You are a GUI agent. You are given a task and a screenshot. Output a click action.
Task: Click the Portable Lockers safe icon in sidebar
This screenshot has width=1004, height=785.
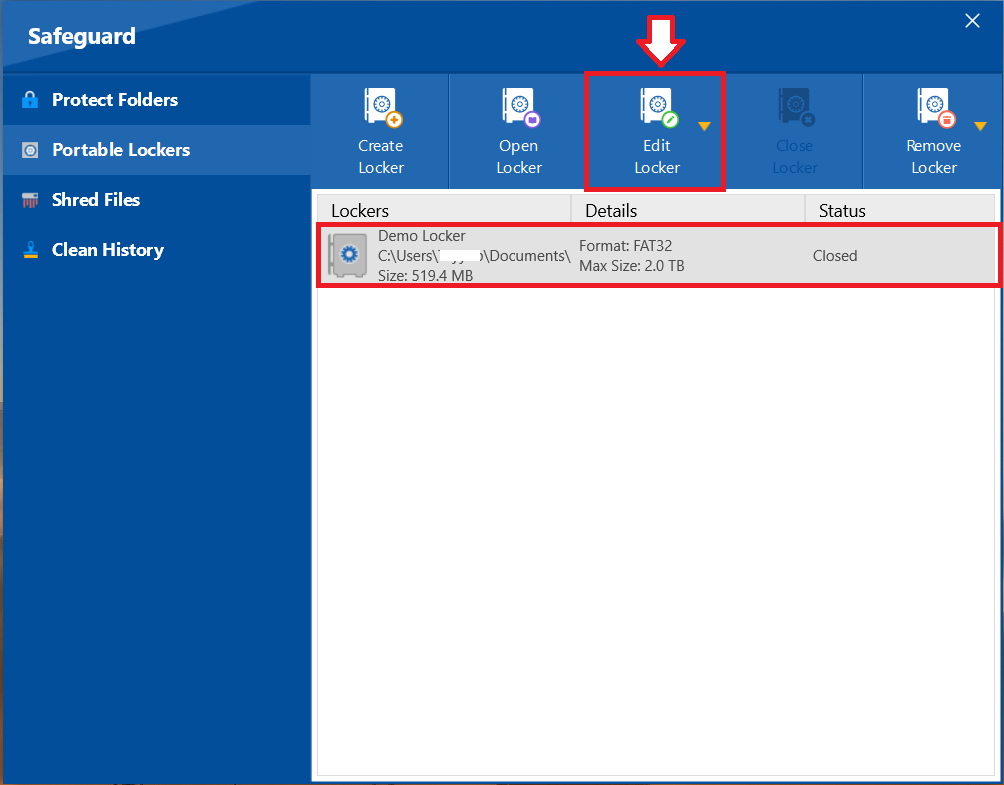[x=29, y=150]
